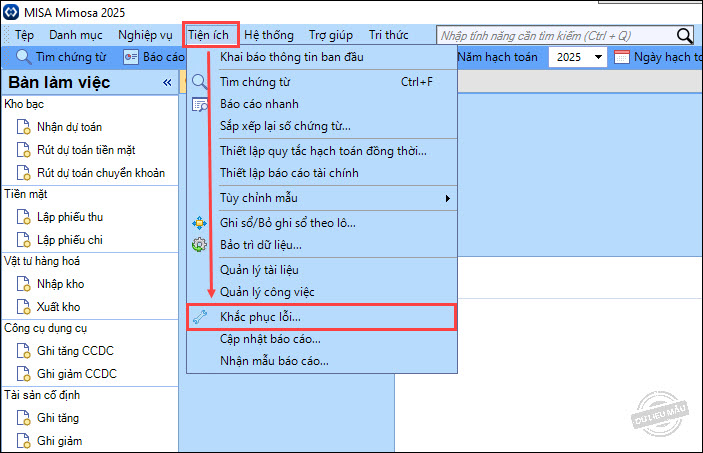Click the Ngày hạch toán calendar icon
The image size is (703, 453).
click(622, 57)
